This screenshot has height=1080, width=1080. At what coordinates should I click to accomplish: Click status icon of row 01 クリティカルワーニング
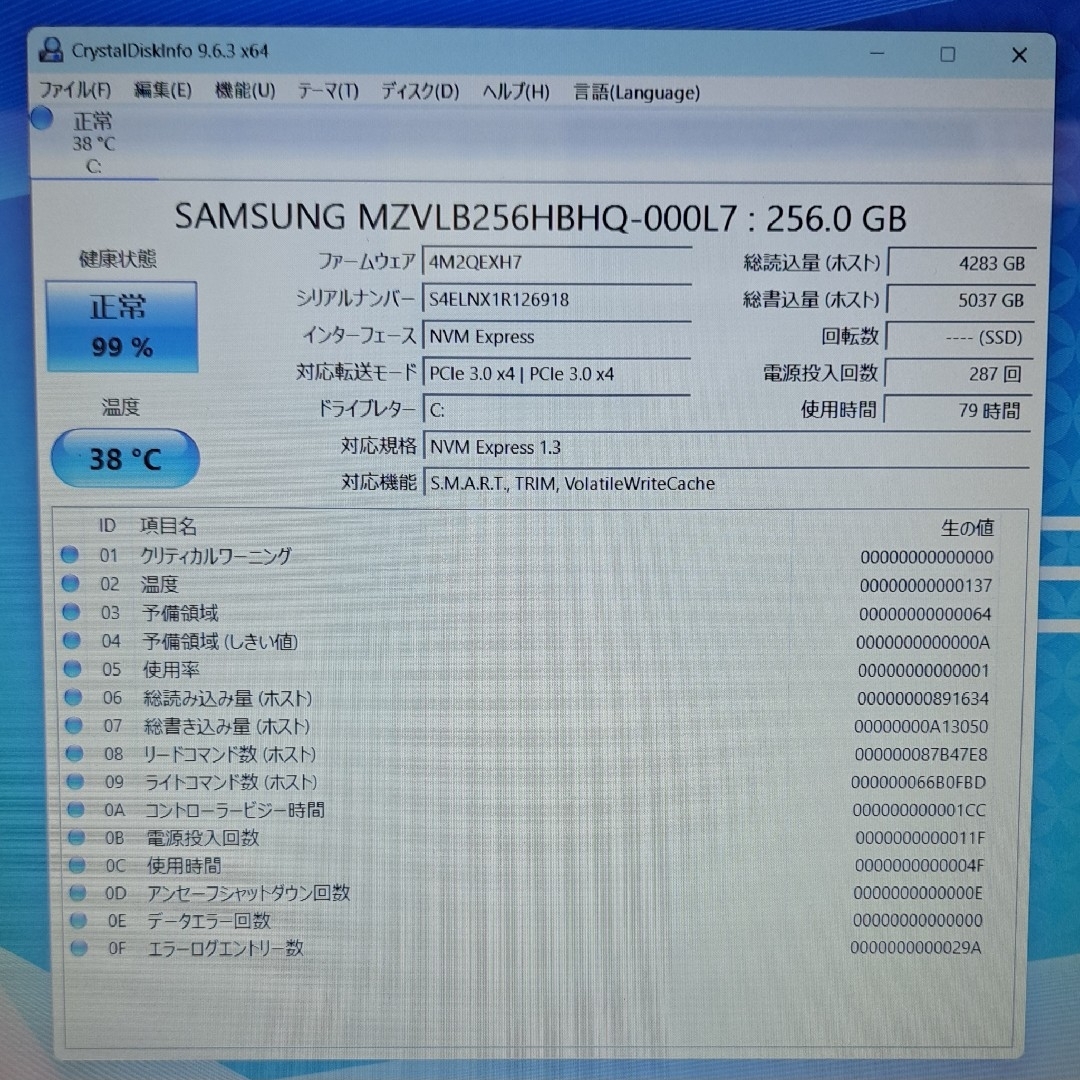(70, 554)
